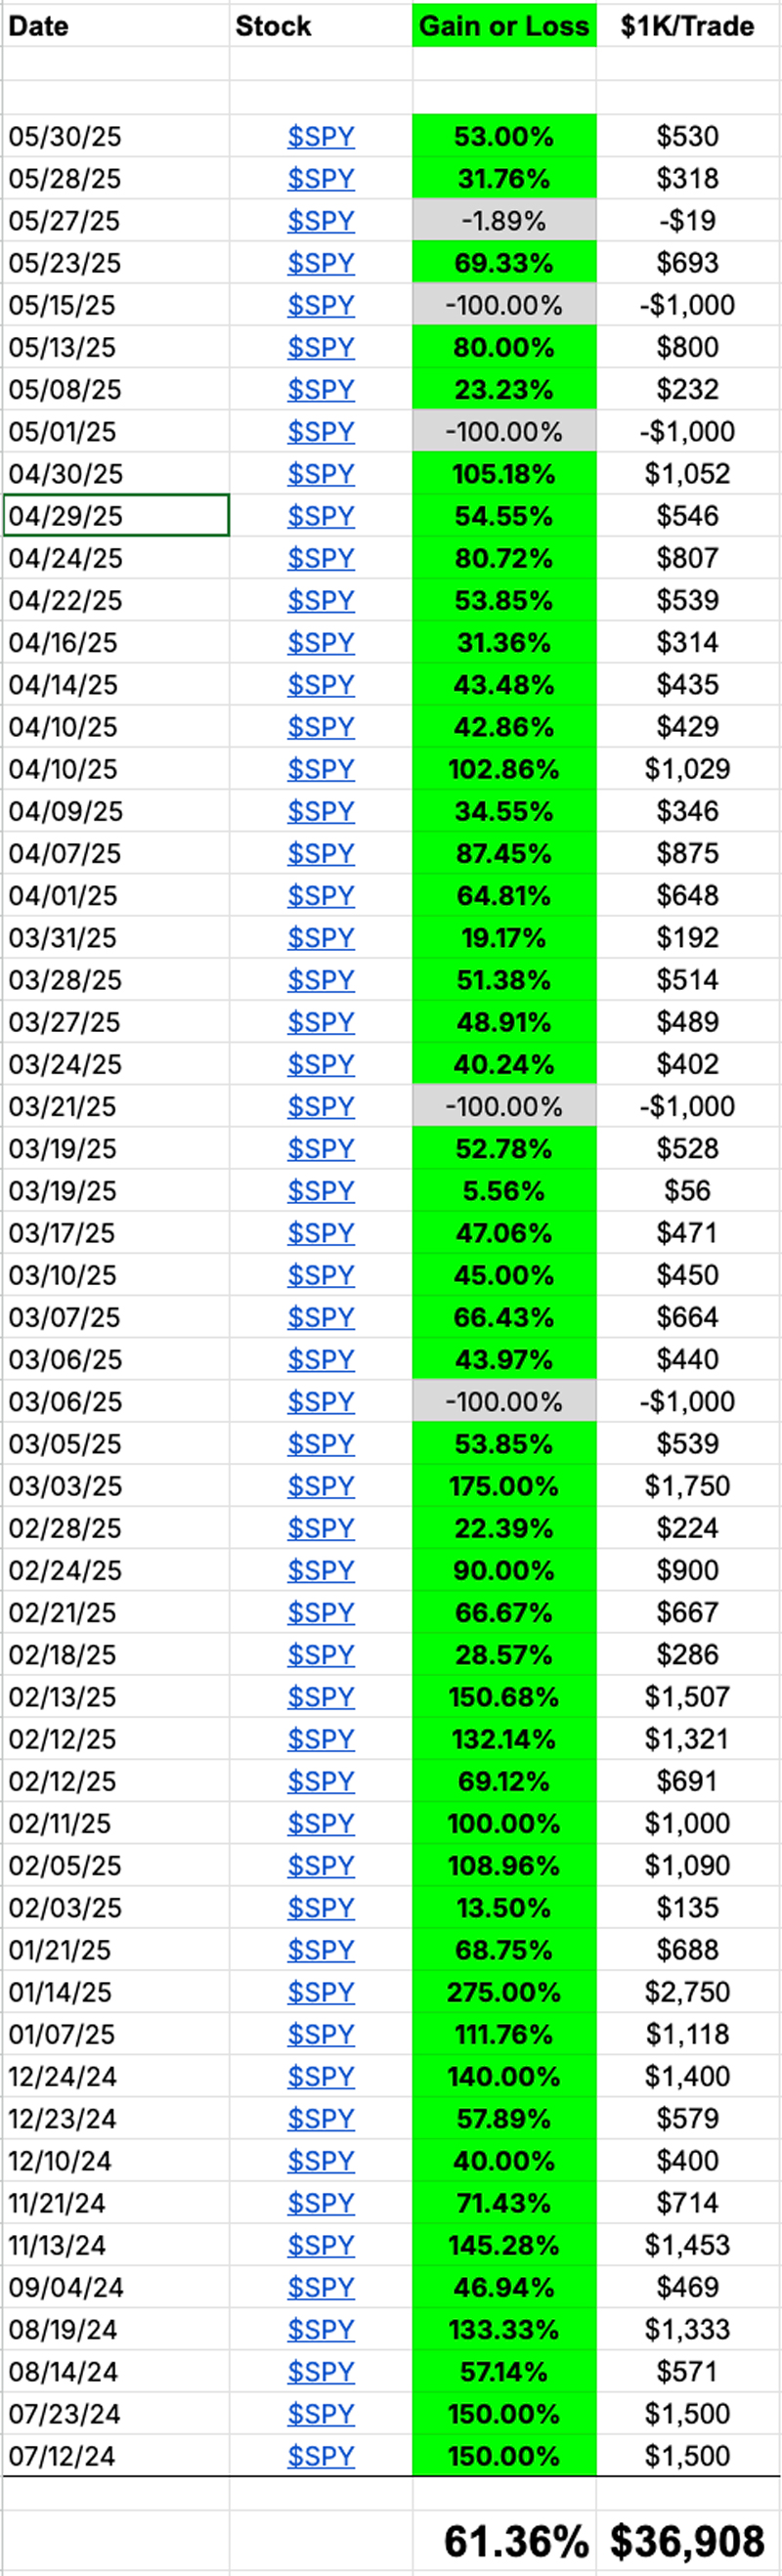The width and height of the screenshot is (782, 2576).
Task: Select the 175.00% gain cell
Action: click(504, 1485)
